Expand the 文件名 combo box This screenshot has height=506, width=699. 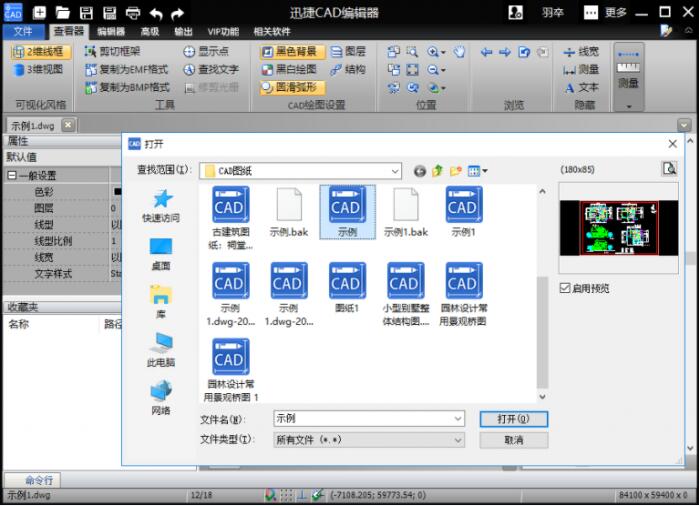coord(458,419)
